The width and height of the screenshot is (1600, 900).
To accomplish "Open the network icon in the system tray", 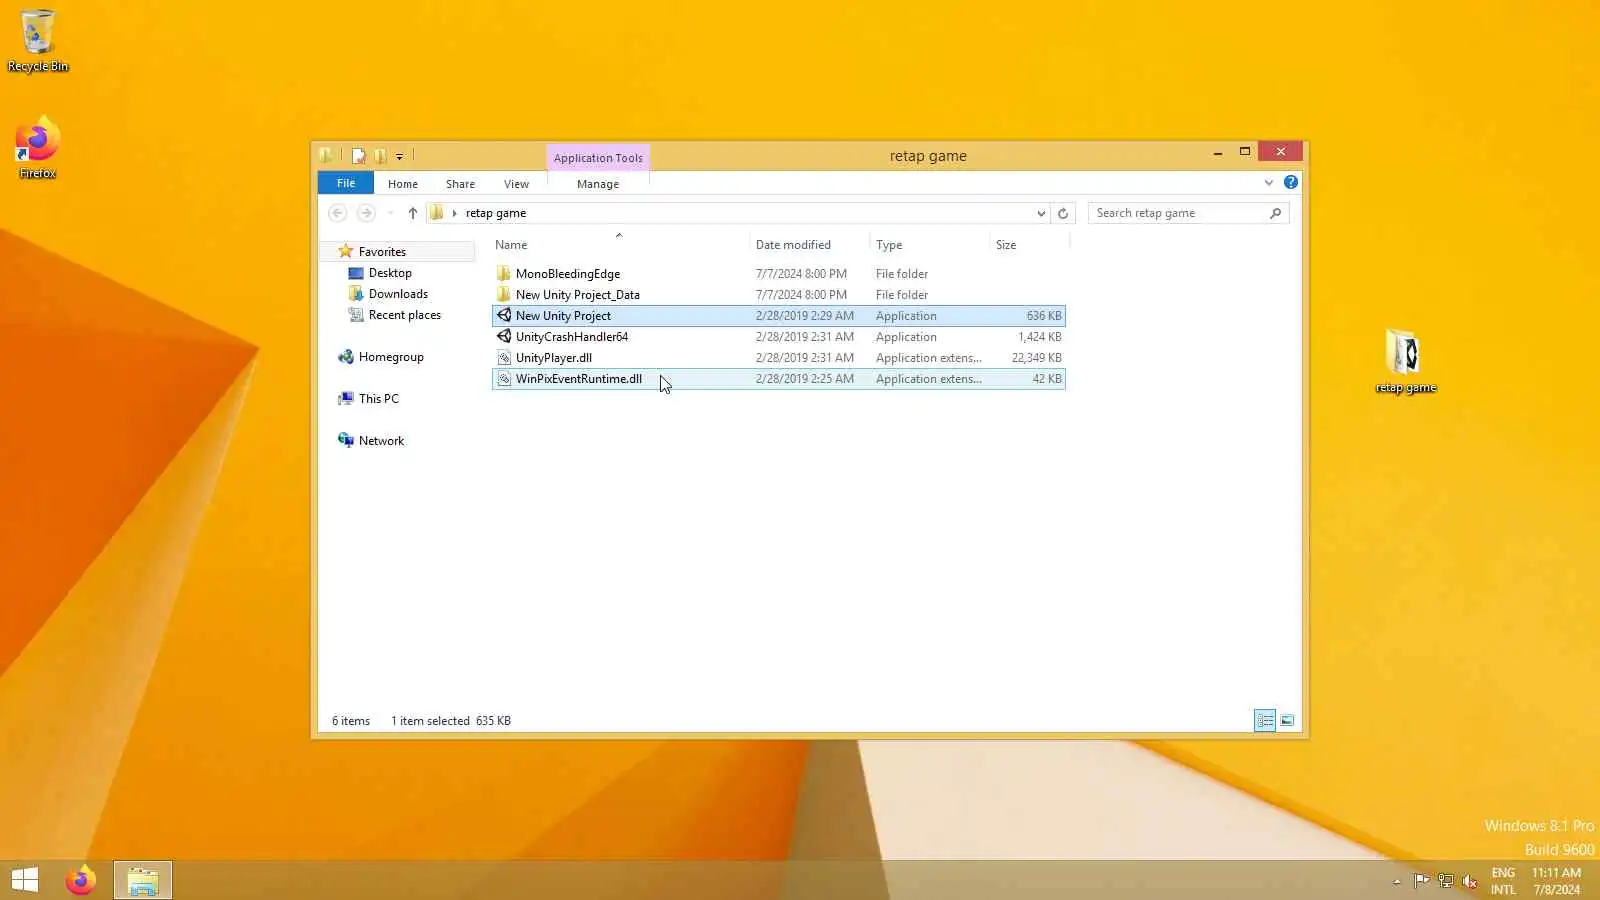I will 1446,881.
